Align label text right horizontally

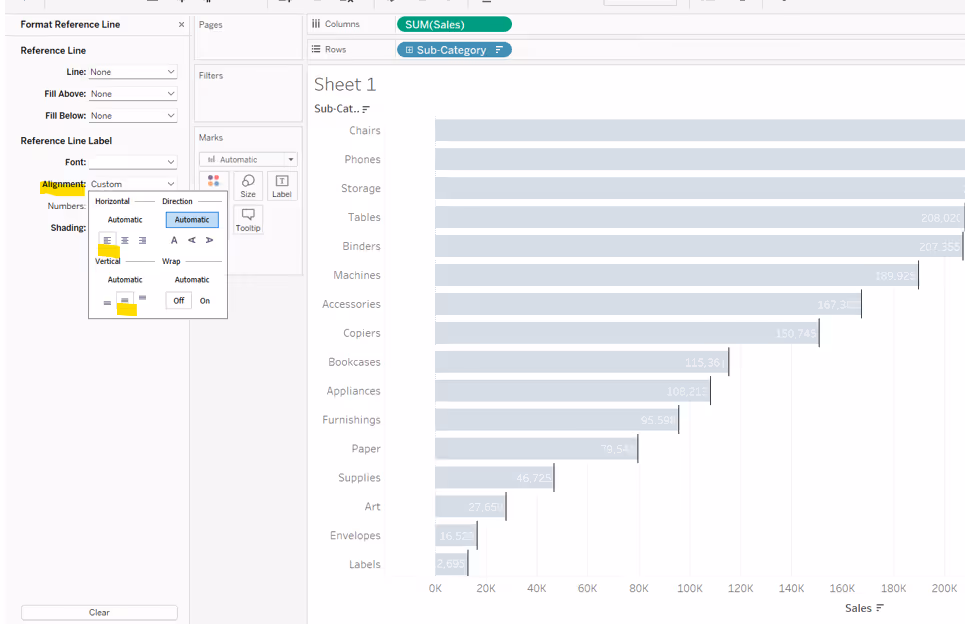tap(142, 241)
